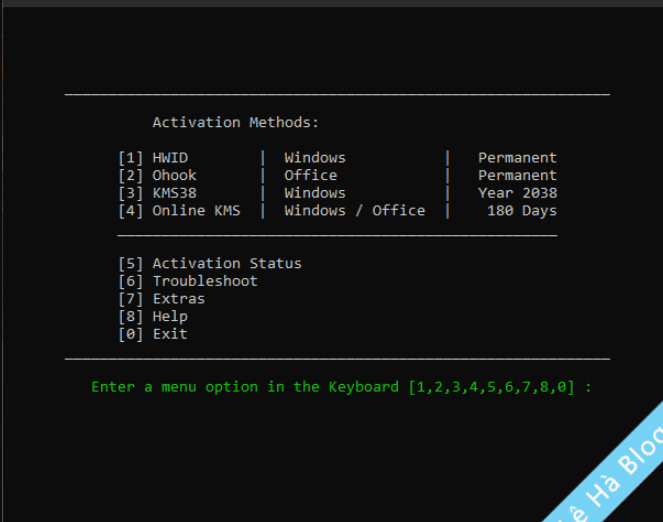Choose the [4] Online KMS entry
Image resolution: width=663 pixels, height=522 pixels.
tap(179, 211)
